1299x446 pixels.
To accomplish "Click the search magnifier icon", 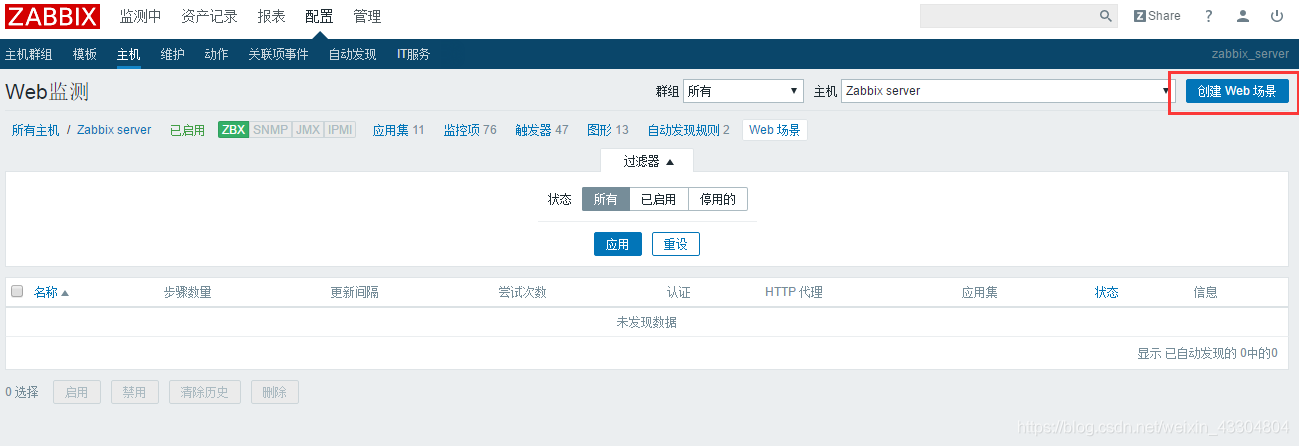I will tap(1106, 16).
